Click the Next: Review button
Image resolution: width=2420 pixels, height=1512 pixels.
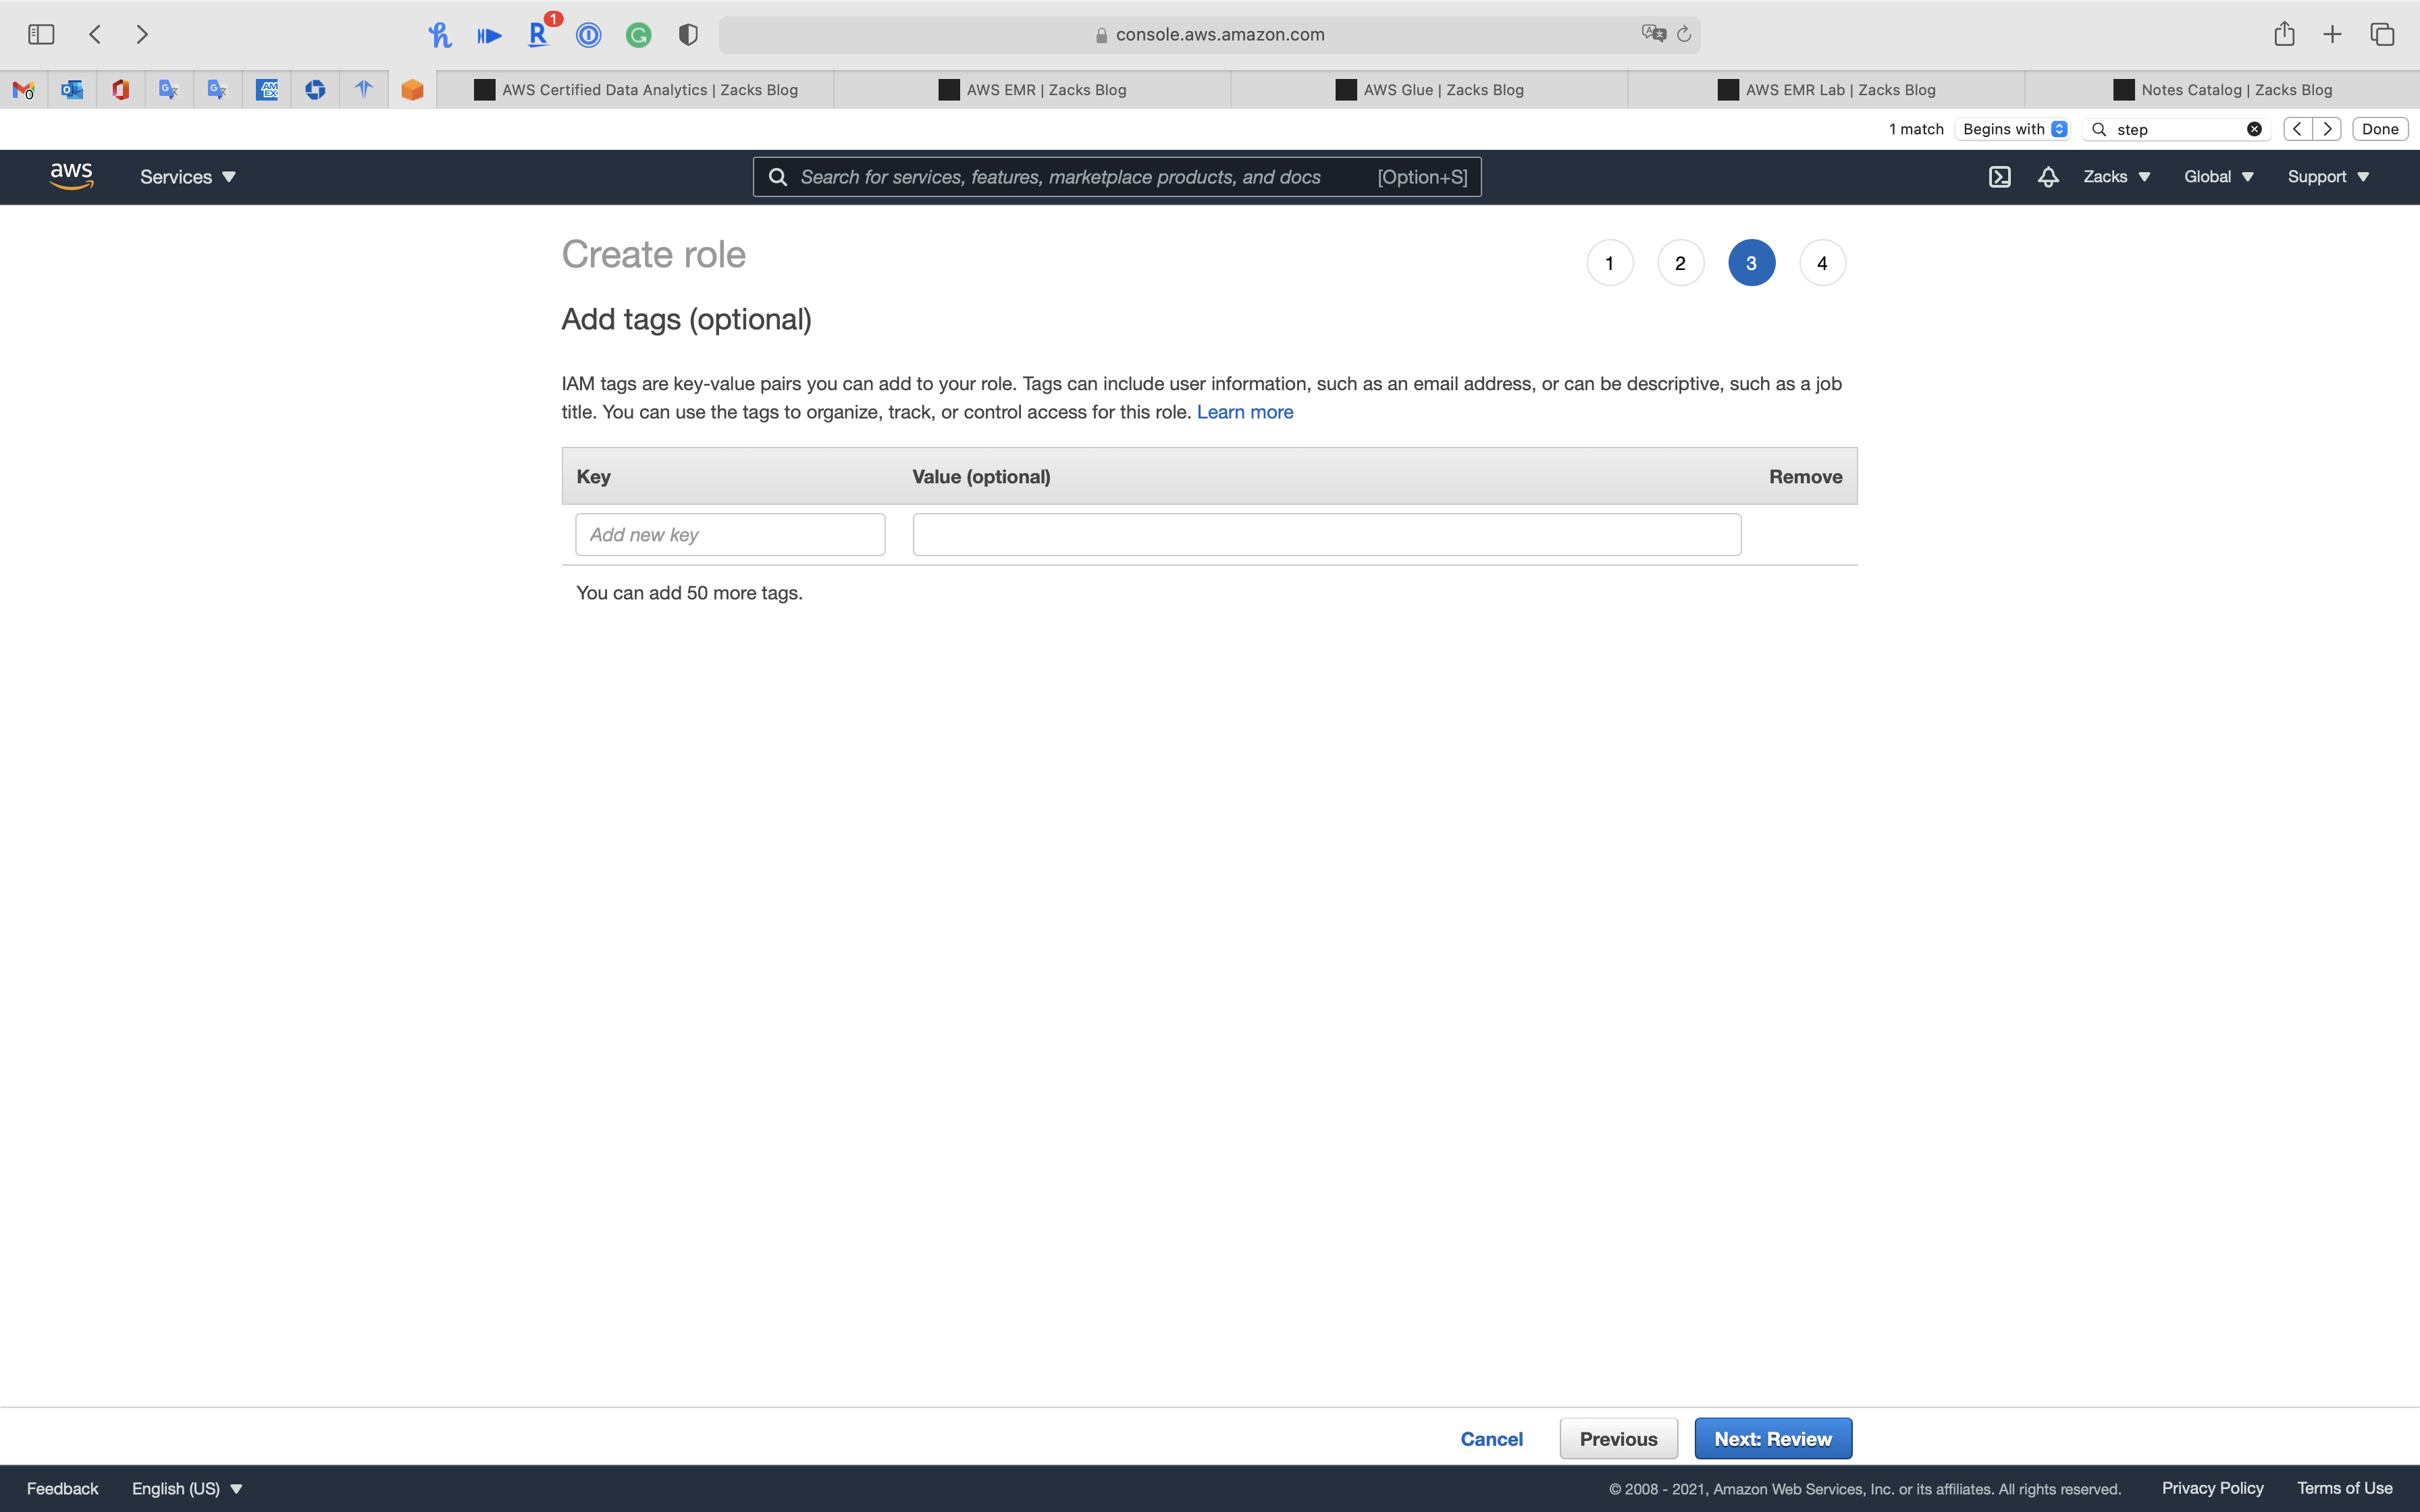(x=1772, y=1438)
